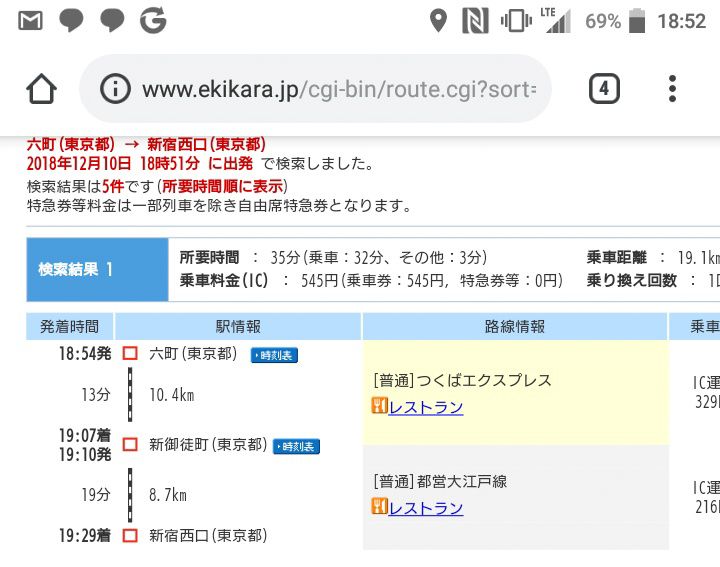Tap the vibrate mode status icon
The height and width of the screenshot is (567, 720).
coord(516,21)
